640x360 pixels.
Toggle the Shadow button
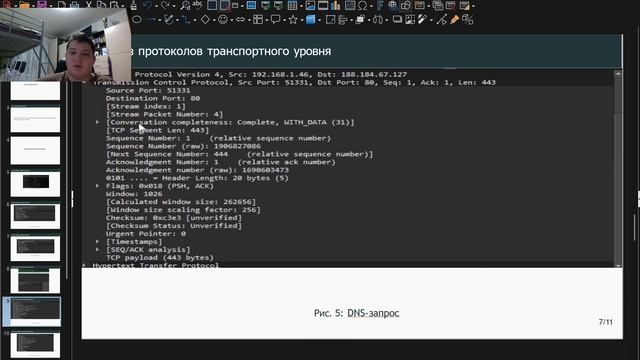[397, 20]
